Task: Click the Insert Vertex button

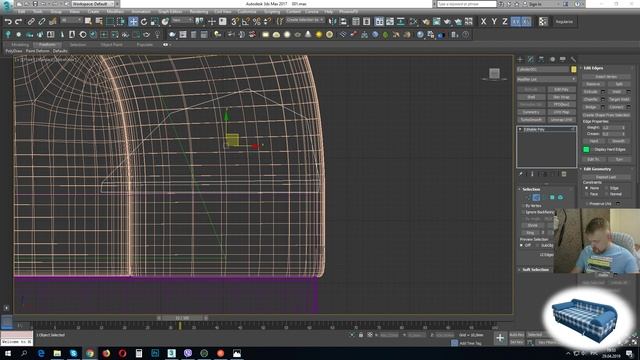Action: pyautogui.click(x=606, y=77)
